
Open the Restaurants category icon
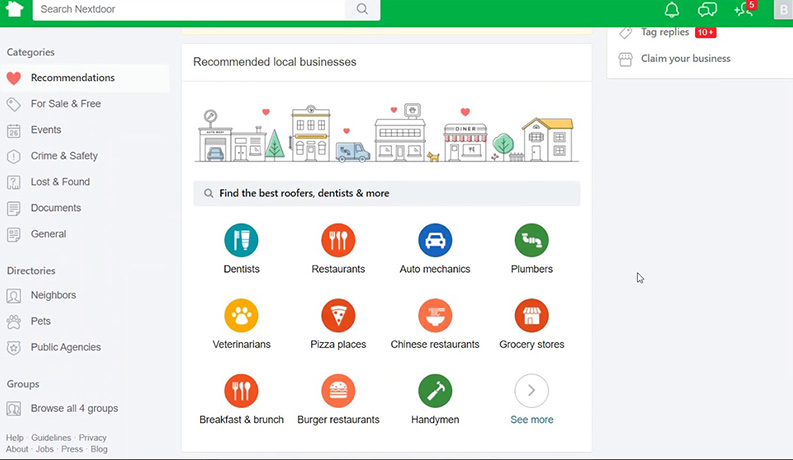click(338, 240)
